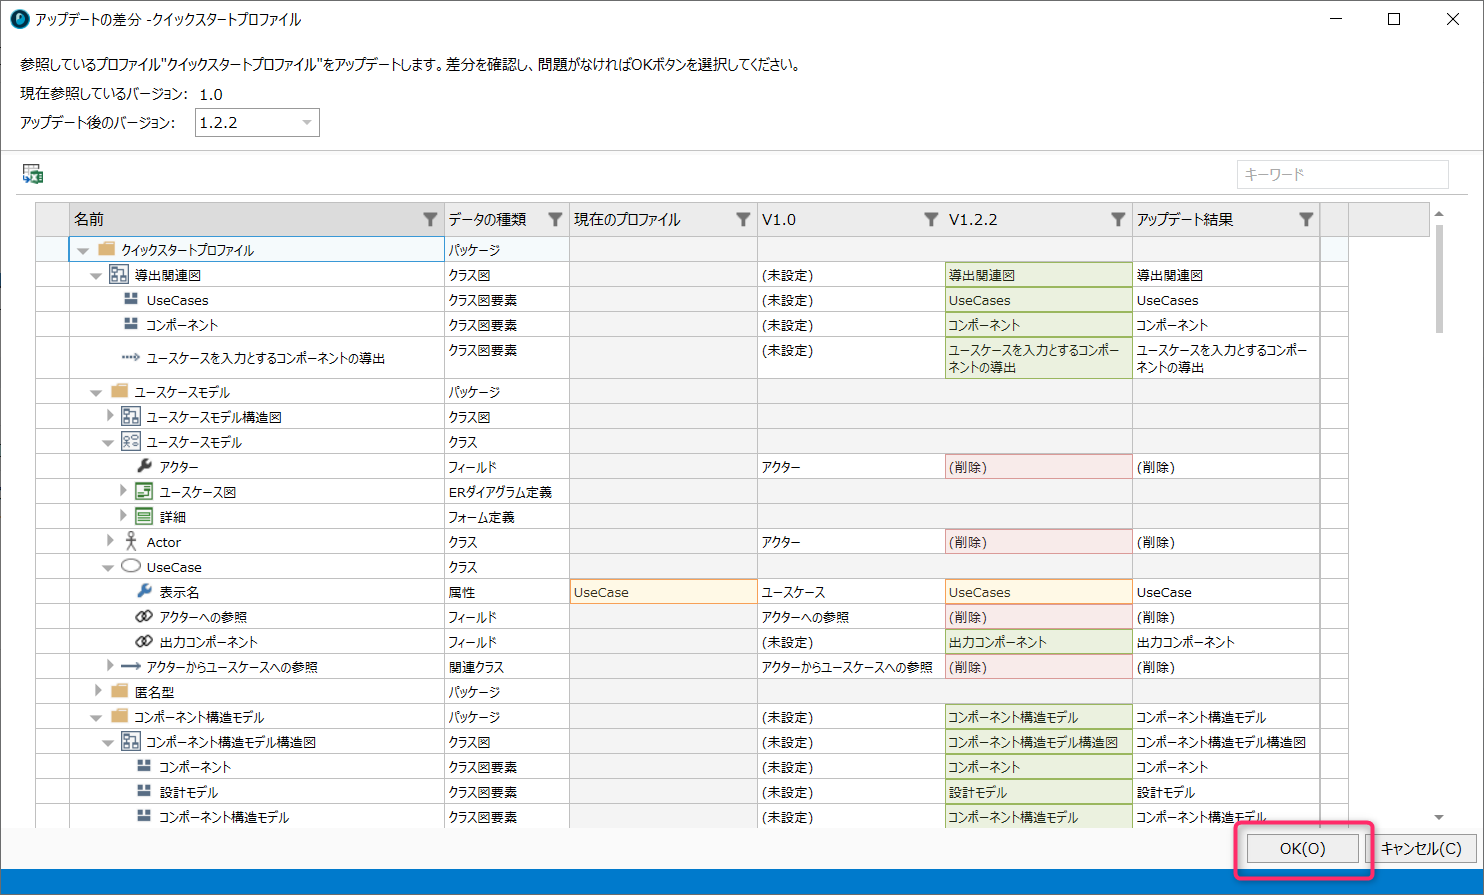Collapse the クイックスタートプロファイル root node
Viewport: 1484px width, 895px height.
(83, 250)
